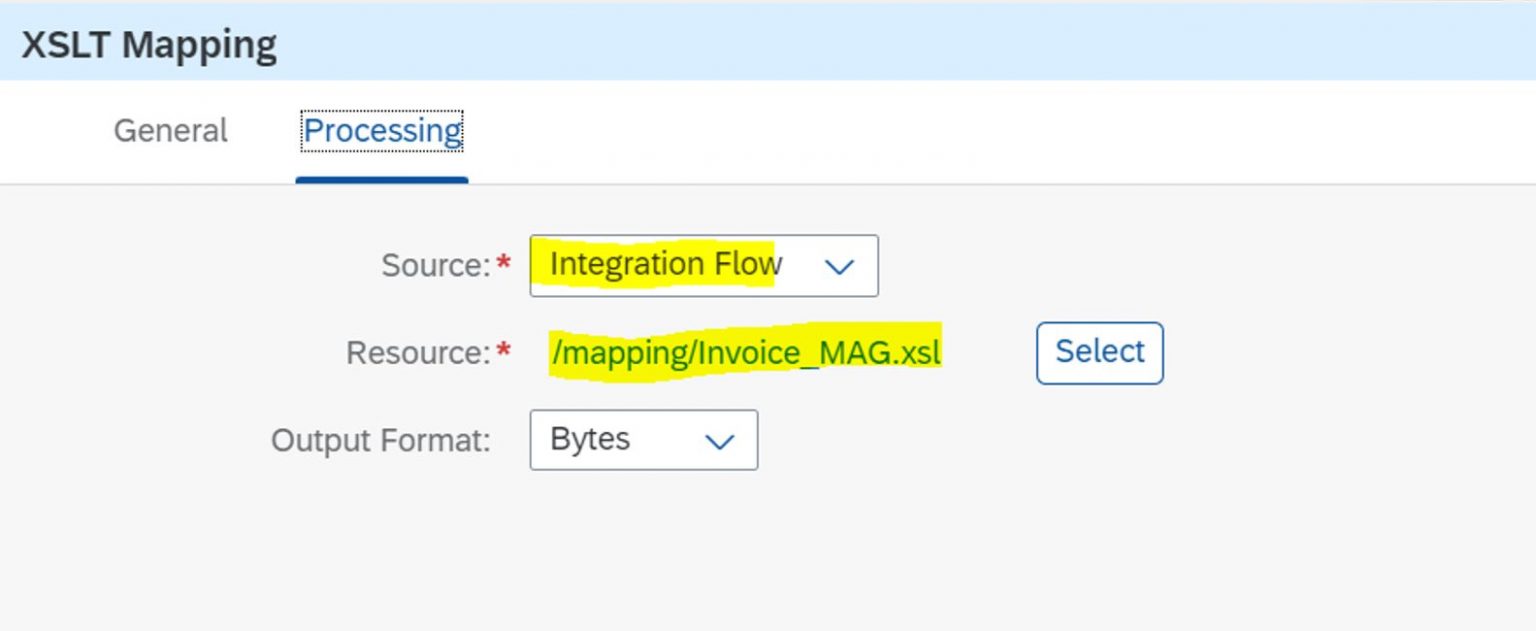Image resolution: width=1536 pixels, height=631 pixels.
Task: Click the Bytes value in Output Format
Action: 589,439
